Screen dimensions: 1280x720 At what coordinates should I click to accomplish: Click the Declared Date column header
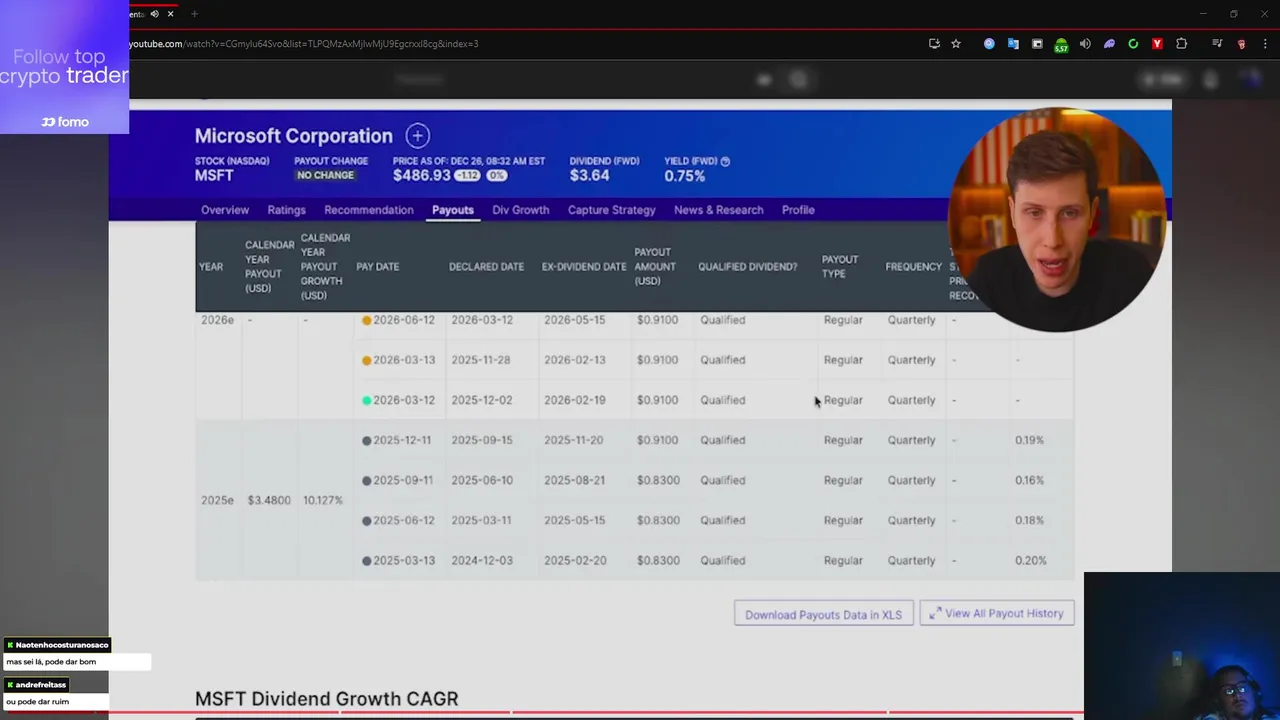[x=486, y=267]
